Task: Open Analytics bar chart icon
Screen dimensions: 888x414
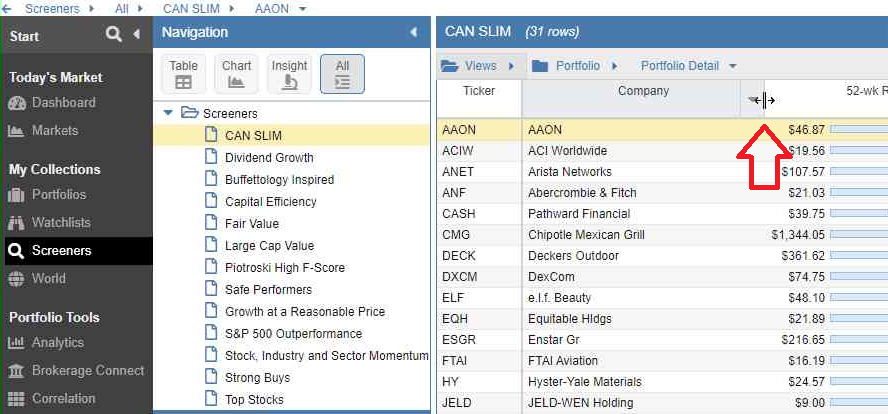Action: 16,343
